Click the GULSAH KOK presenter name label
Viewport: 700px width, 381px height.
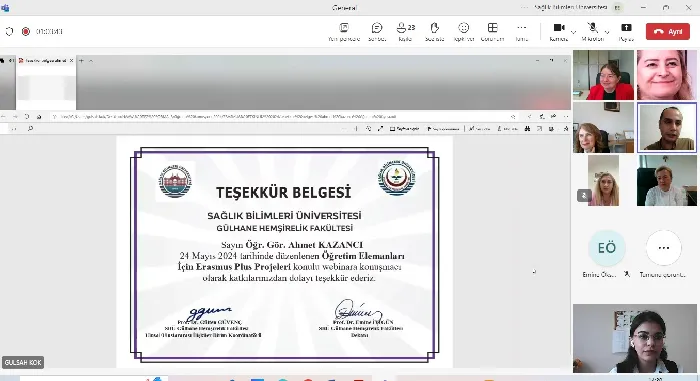click(x=23, y=362)
